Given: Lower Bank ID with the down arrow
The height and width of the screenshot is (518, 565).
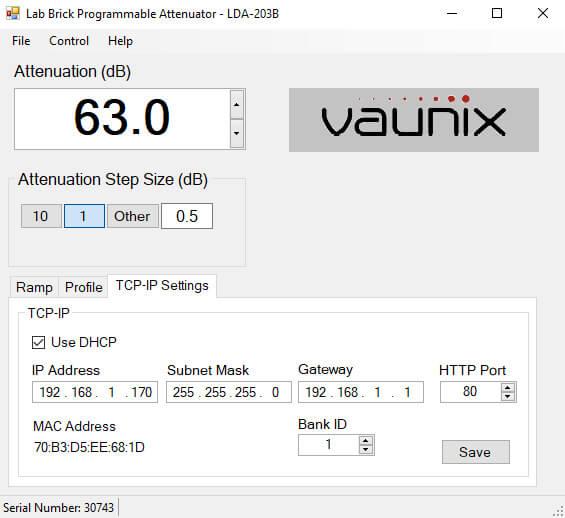Looking at the screenshot, I should pyautogui.click(x=366, y=449).
